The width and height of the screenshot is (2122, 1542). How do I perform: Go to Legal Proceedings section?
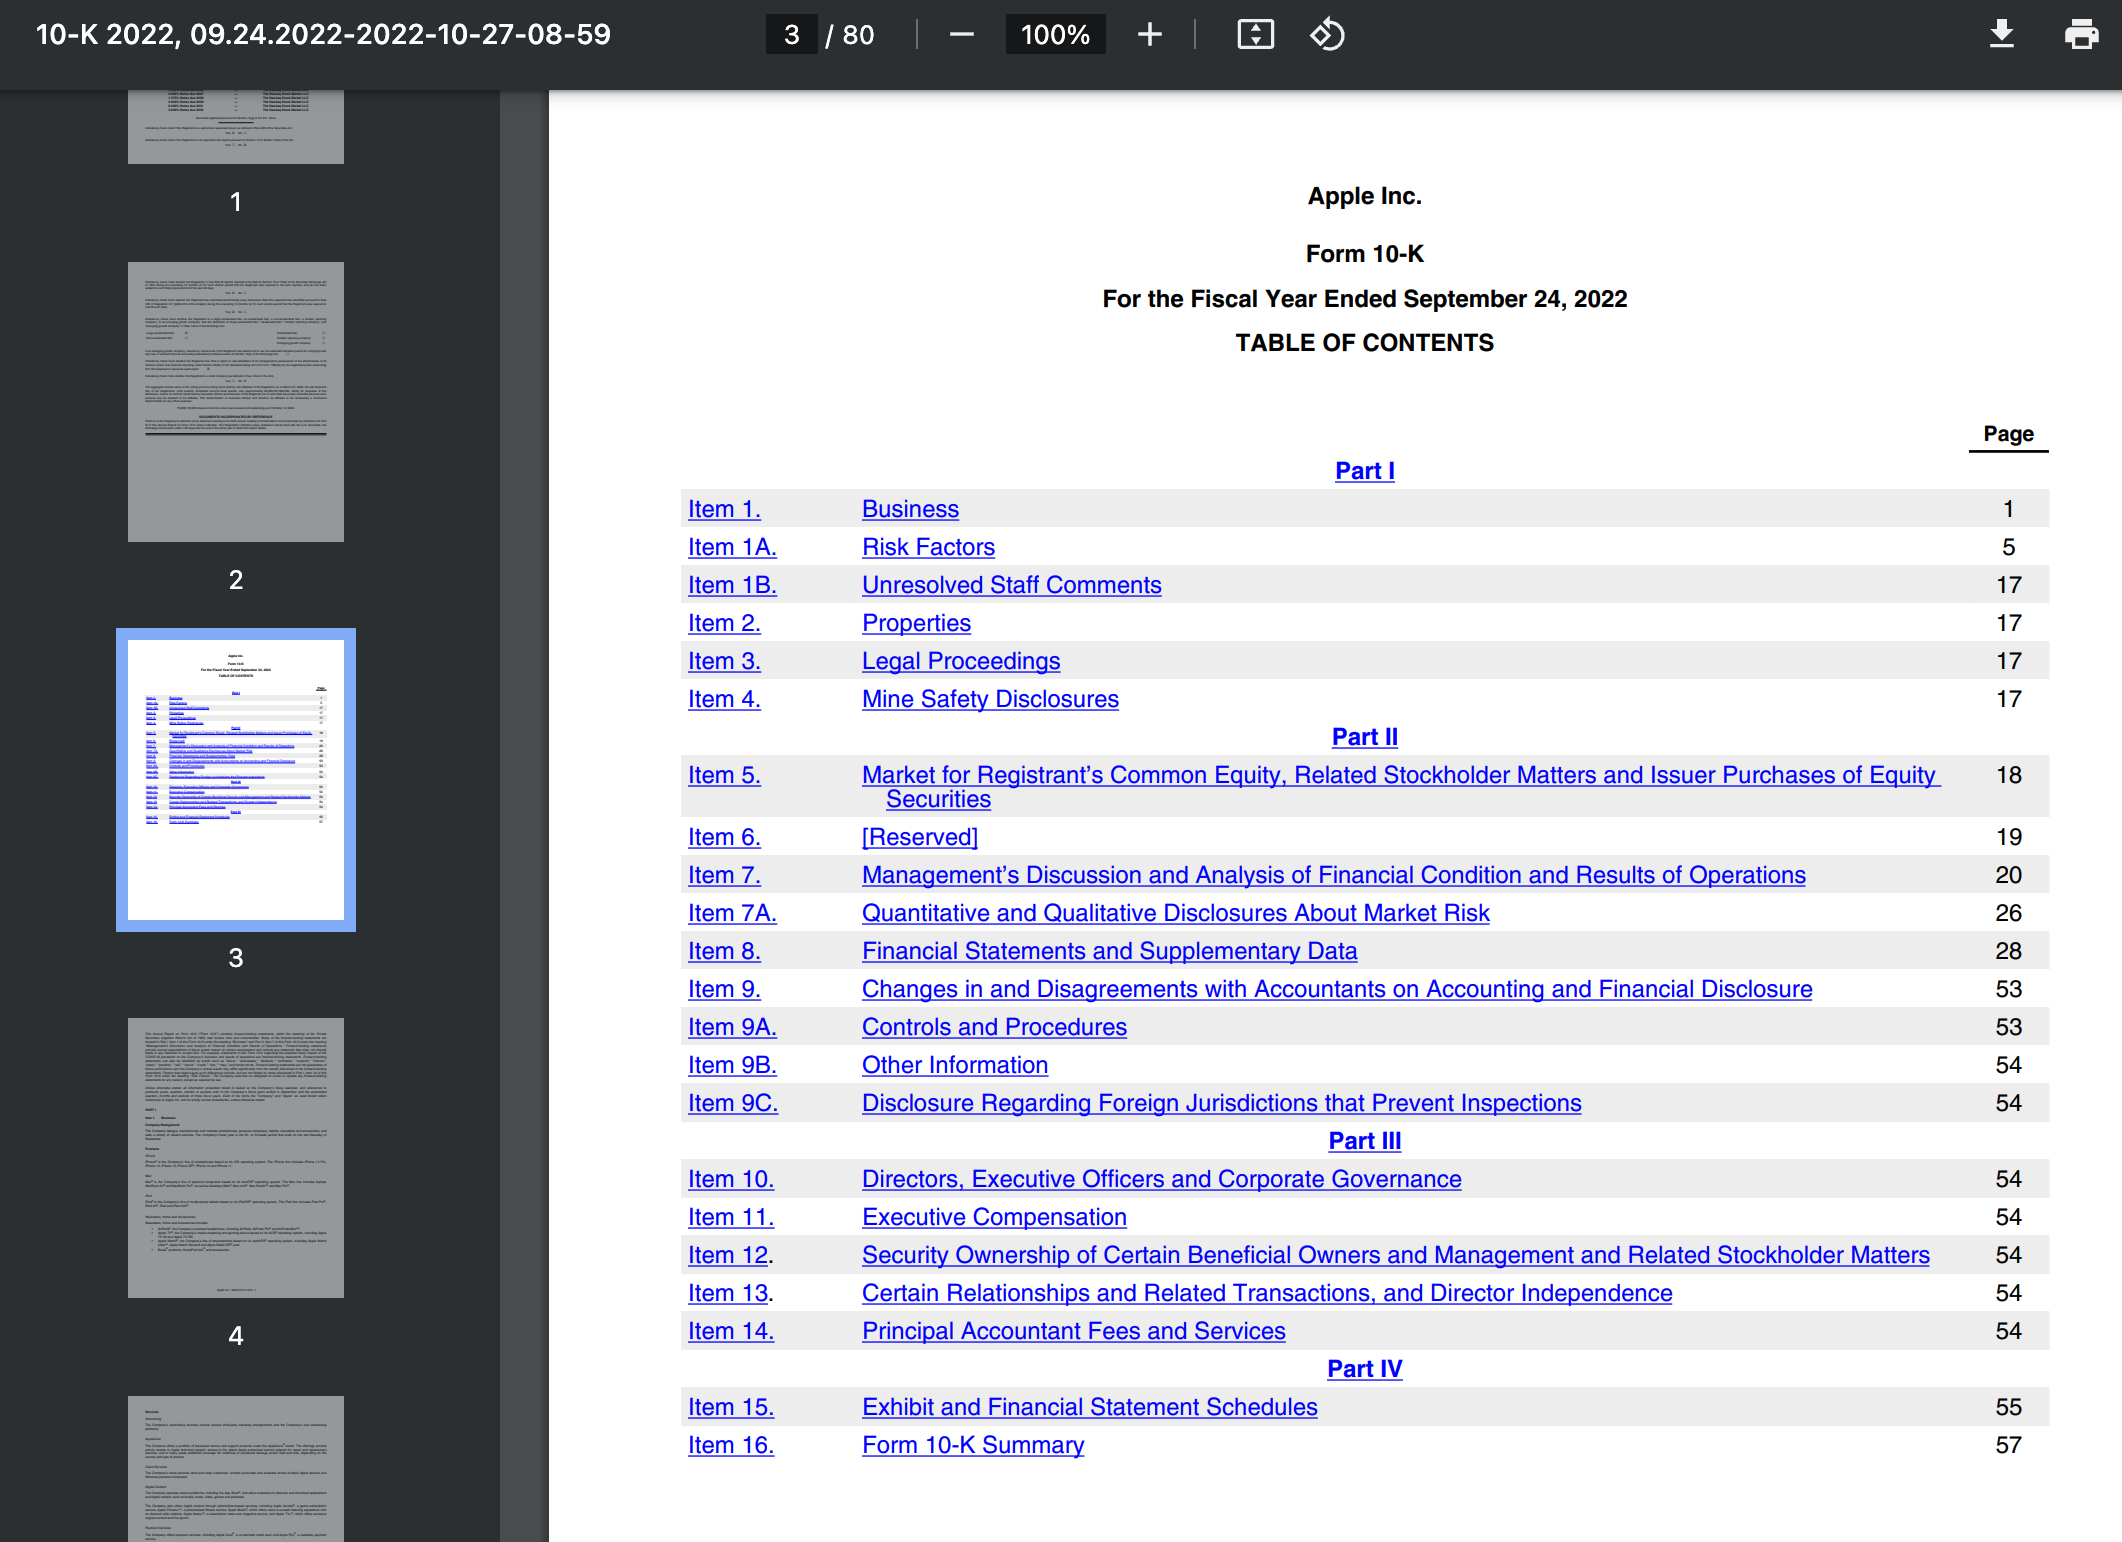pos(961,661)
